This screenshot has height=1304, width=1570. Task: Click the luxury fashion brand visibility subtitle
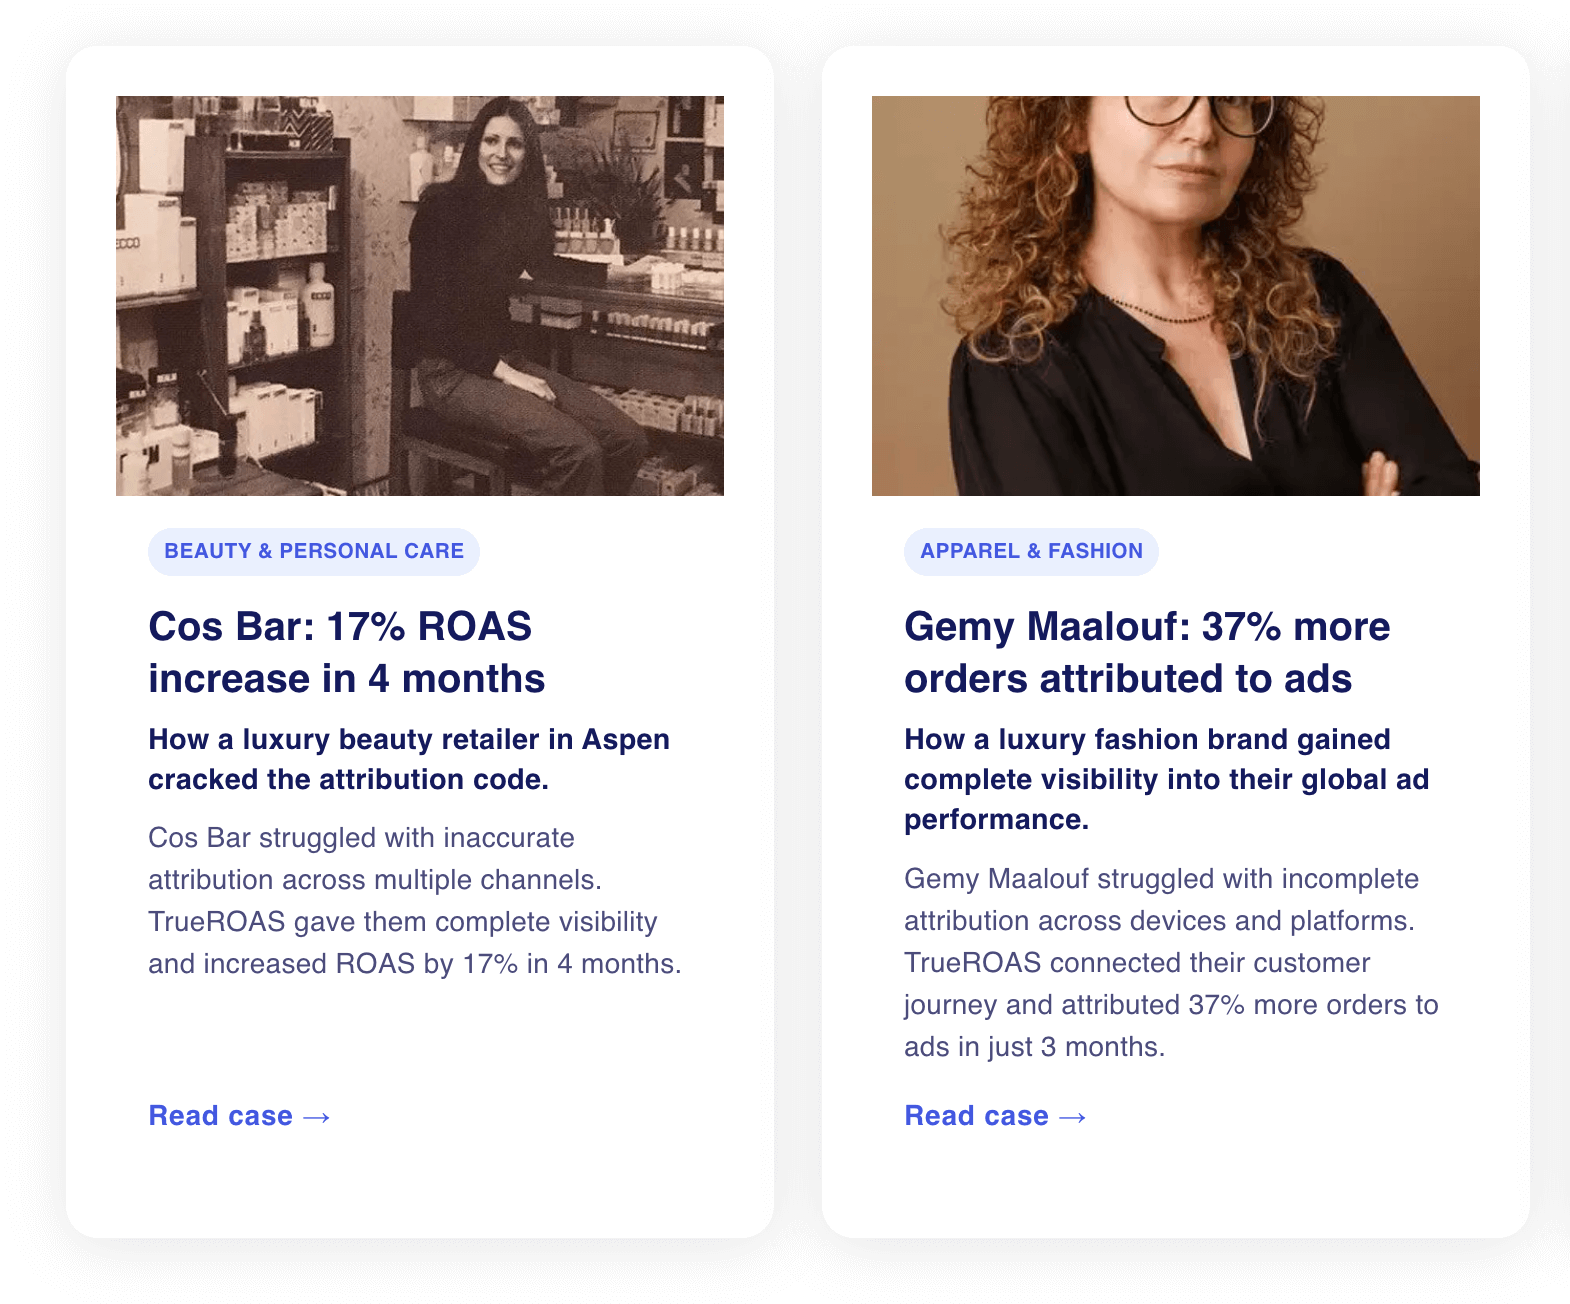click(x=1166, y=779)
